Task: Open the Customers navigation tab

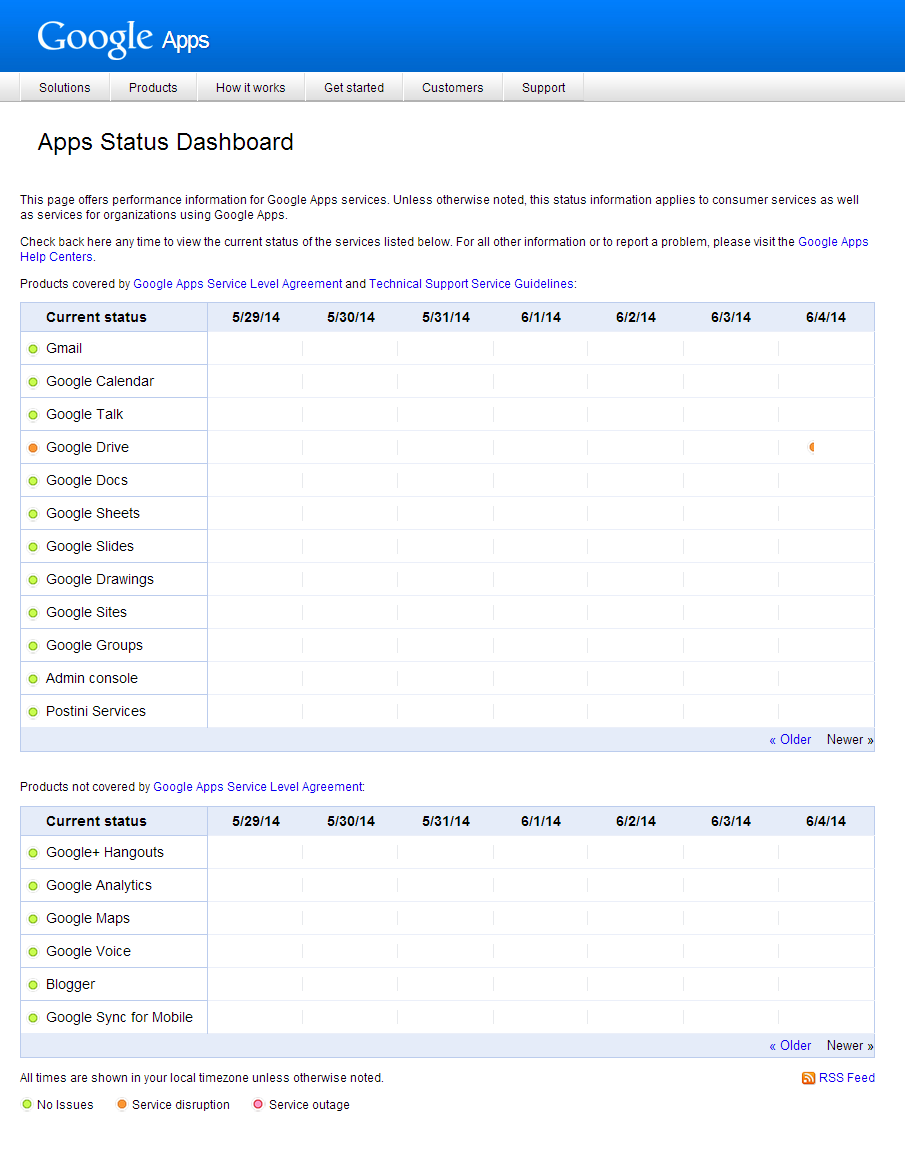Action: coord(452,88)
